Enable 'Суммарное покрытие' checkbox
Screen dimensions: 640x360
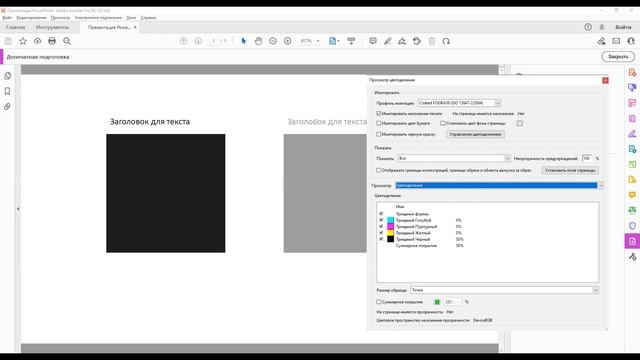379,302
